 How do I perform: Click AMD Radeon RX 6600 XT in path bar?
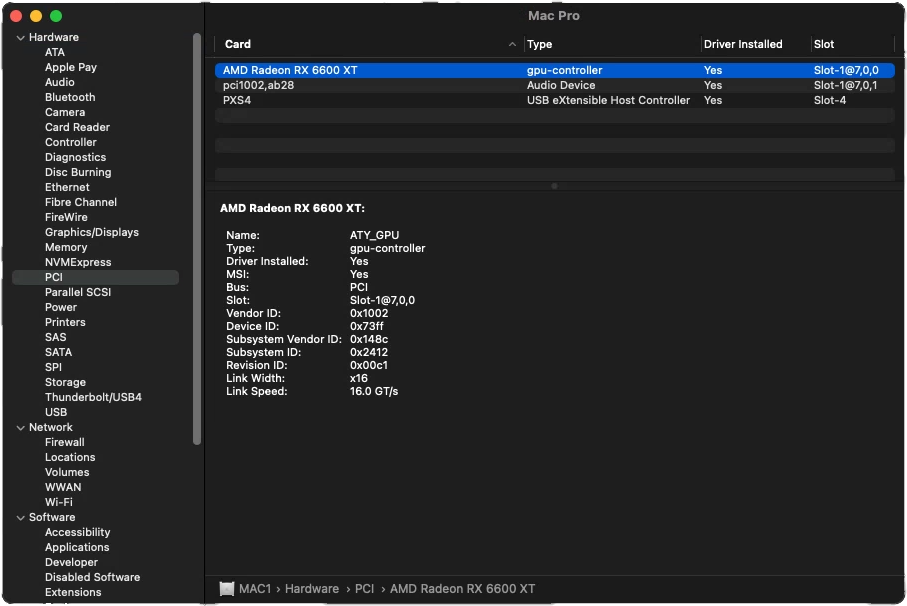(x=462, y=589)
